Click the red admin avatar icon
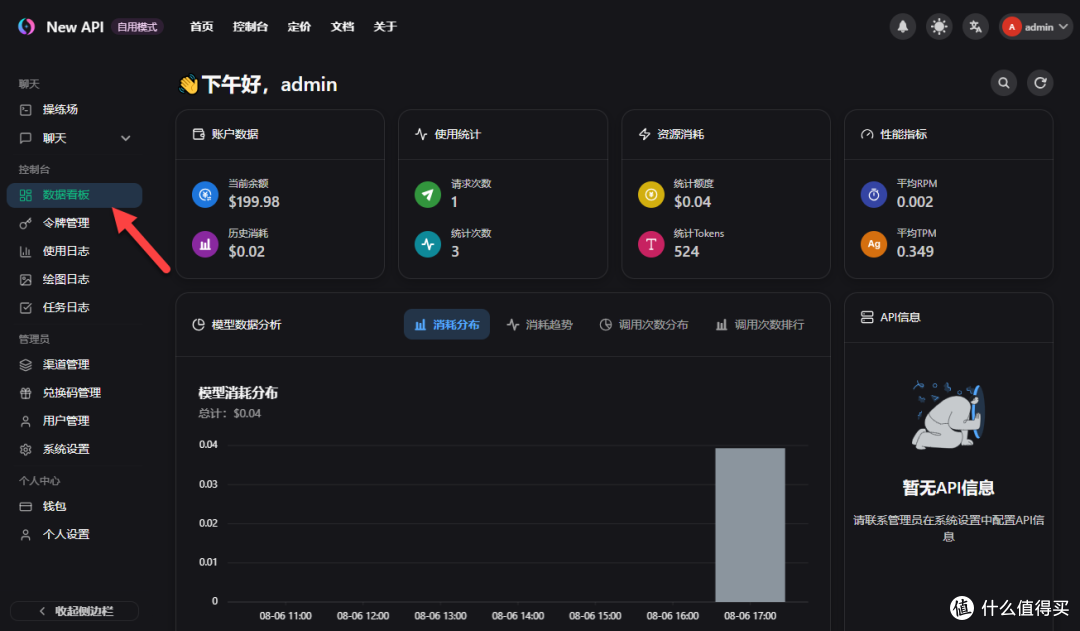The width and height of the screenshot is (1080, 631). point(1012,27)
